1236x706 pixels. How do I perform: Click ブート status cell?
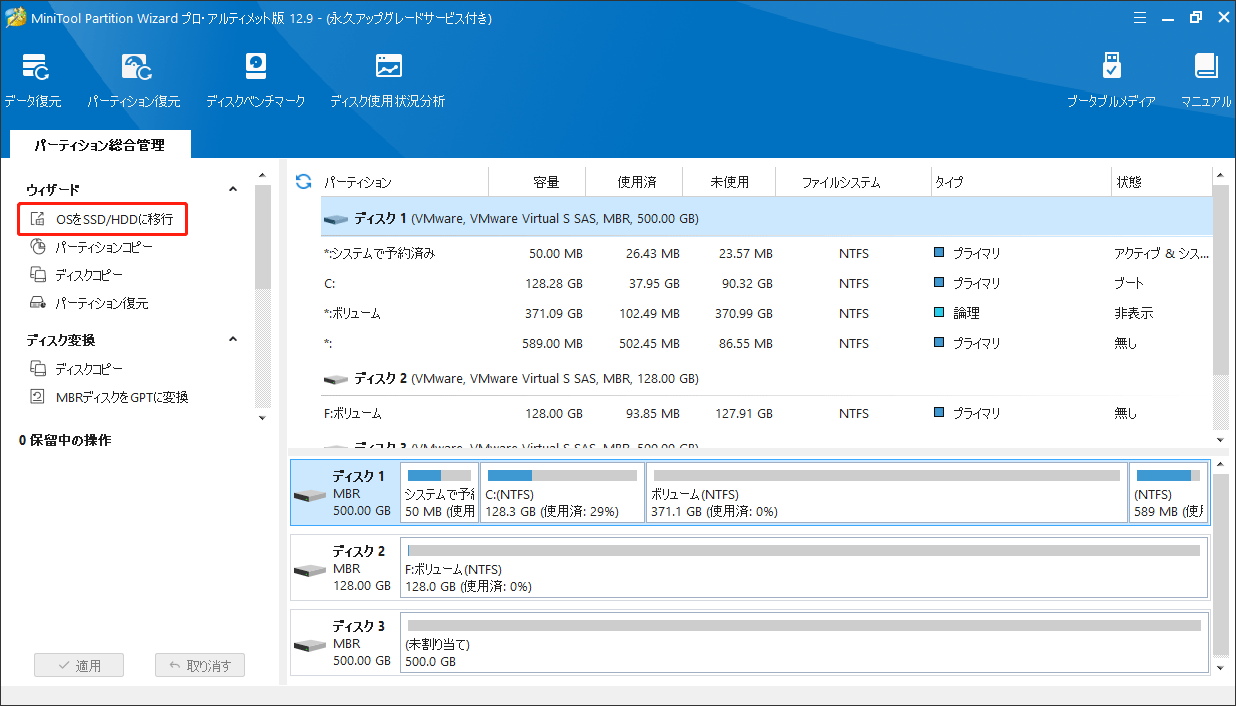(x=1129, y=284)
